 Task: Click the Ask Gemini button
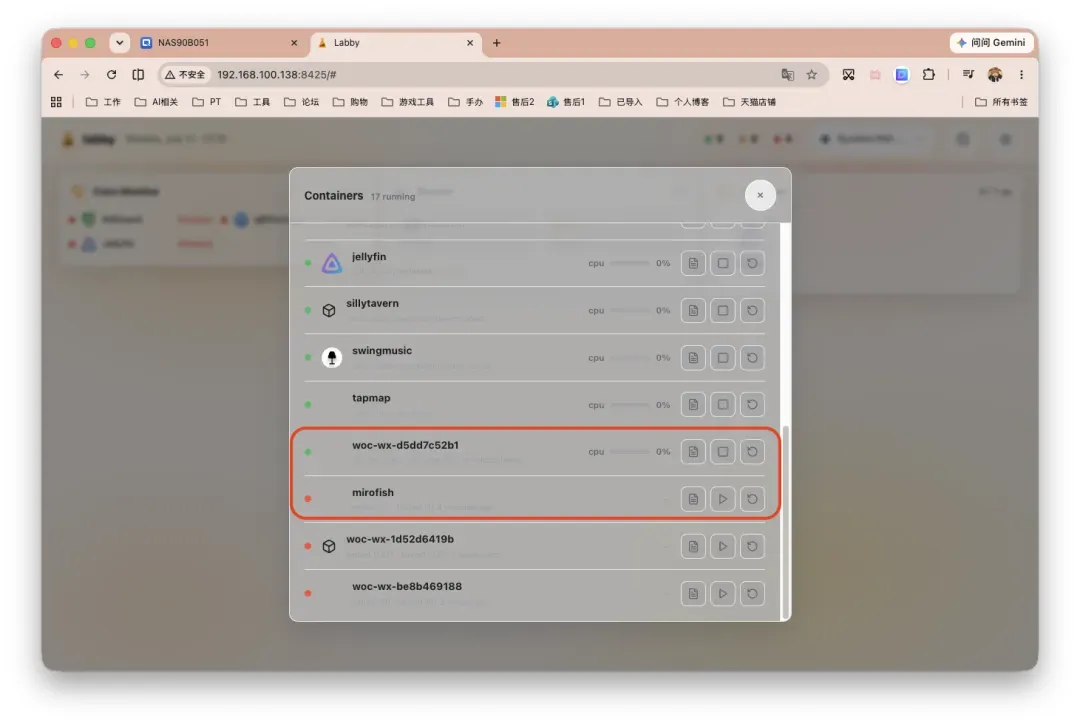click(x=992, y=43)
